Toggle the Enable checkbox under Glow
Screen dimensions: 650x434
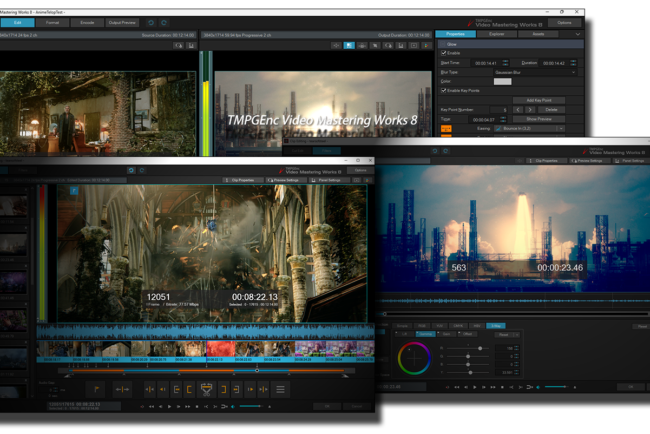[x=444, y=53]
